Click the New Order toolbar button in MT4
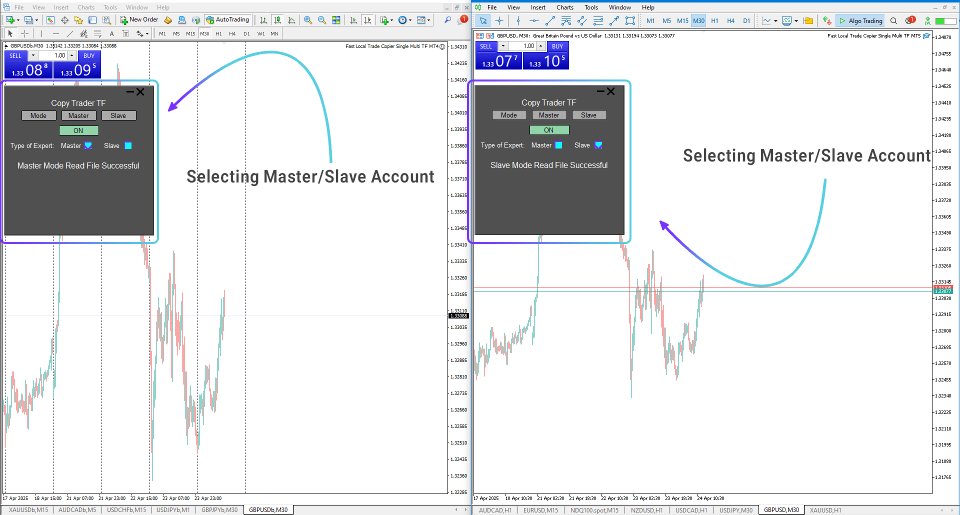960x515 pixels. coord(139,20)
